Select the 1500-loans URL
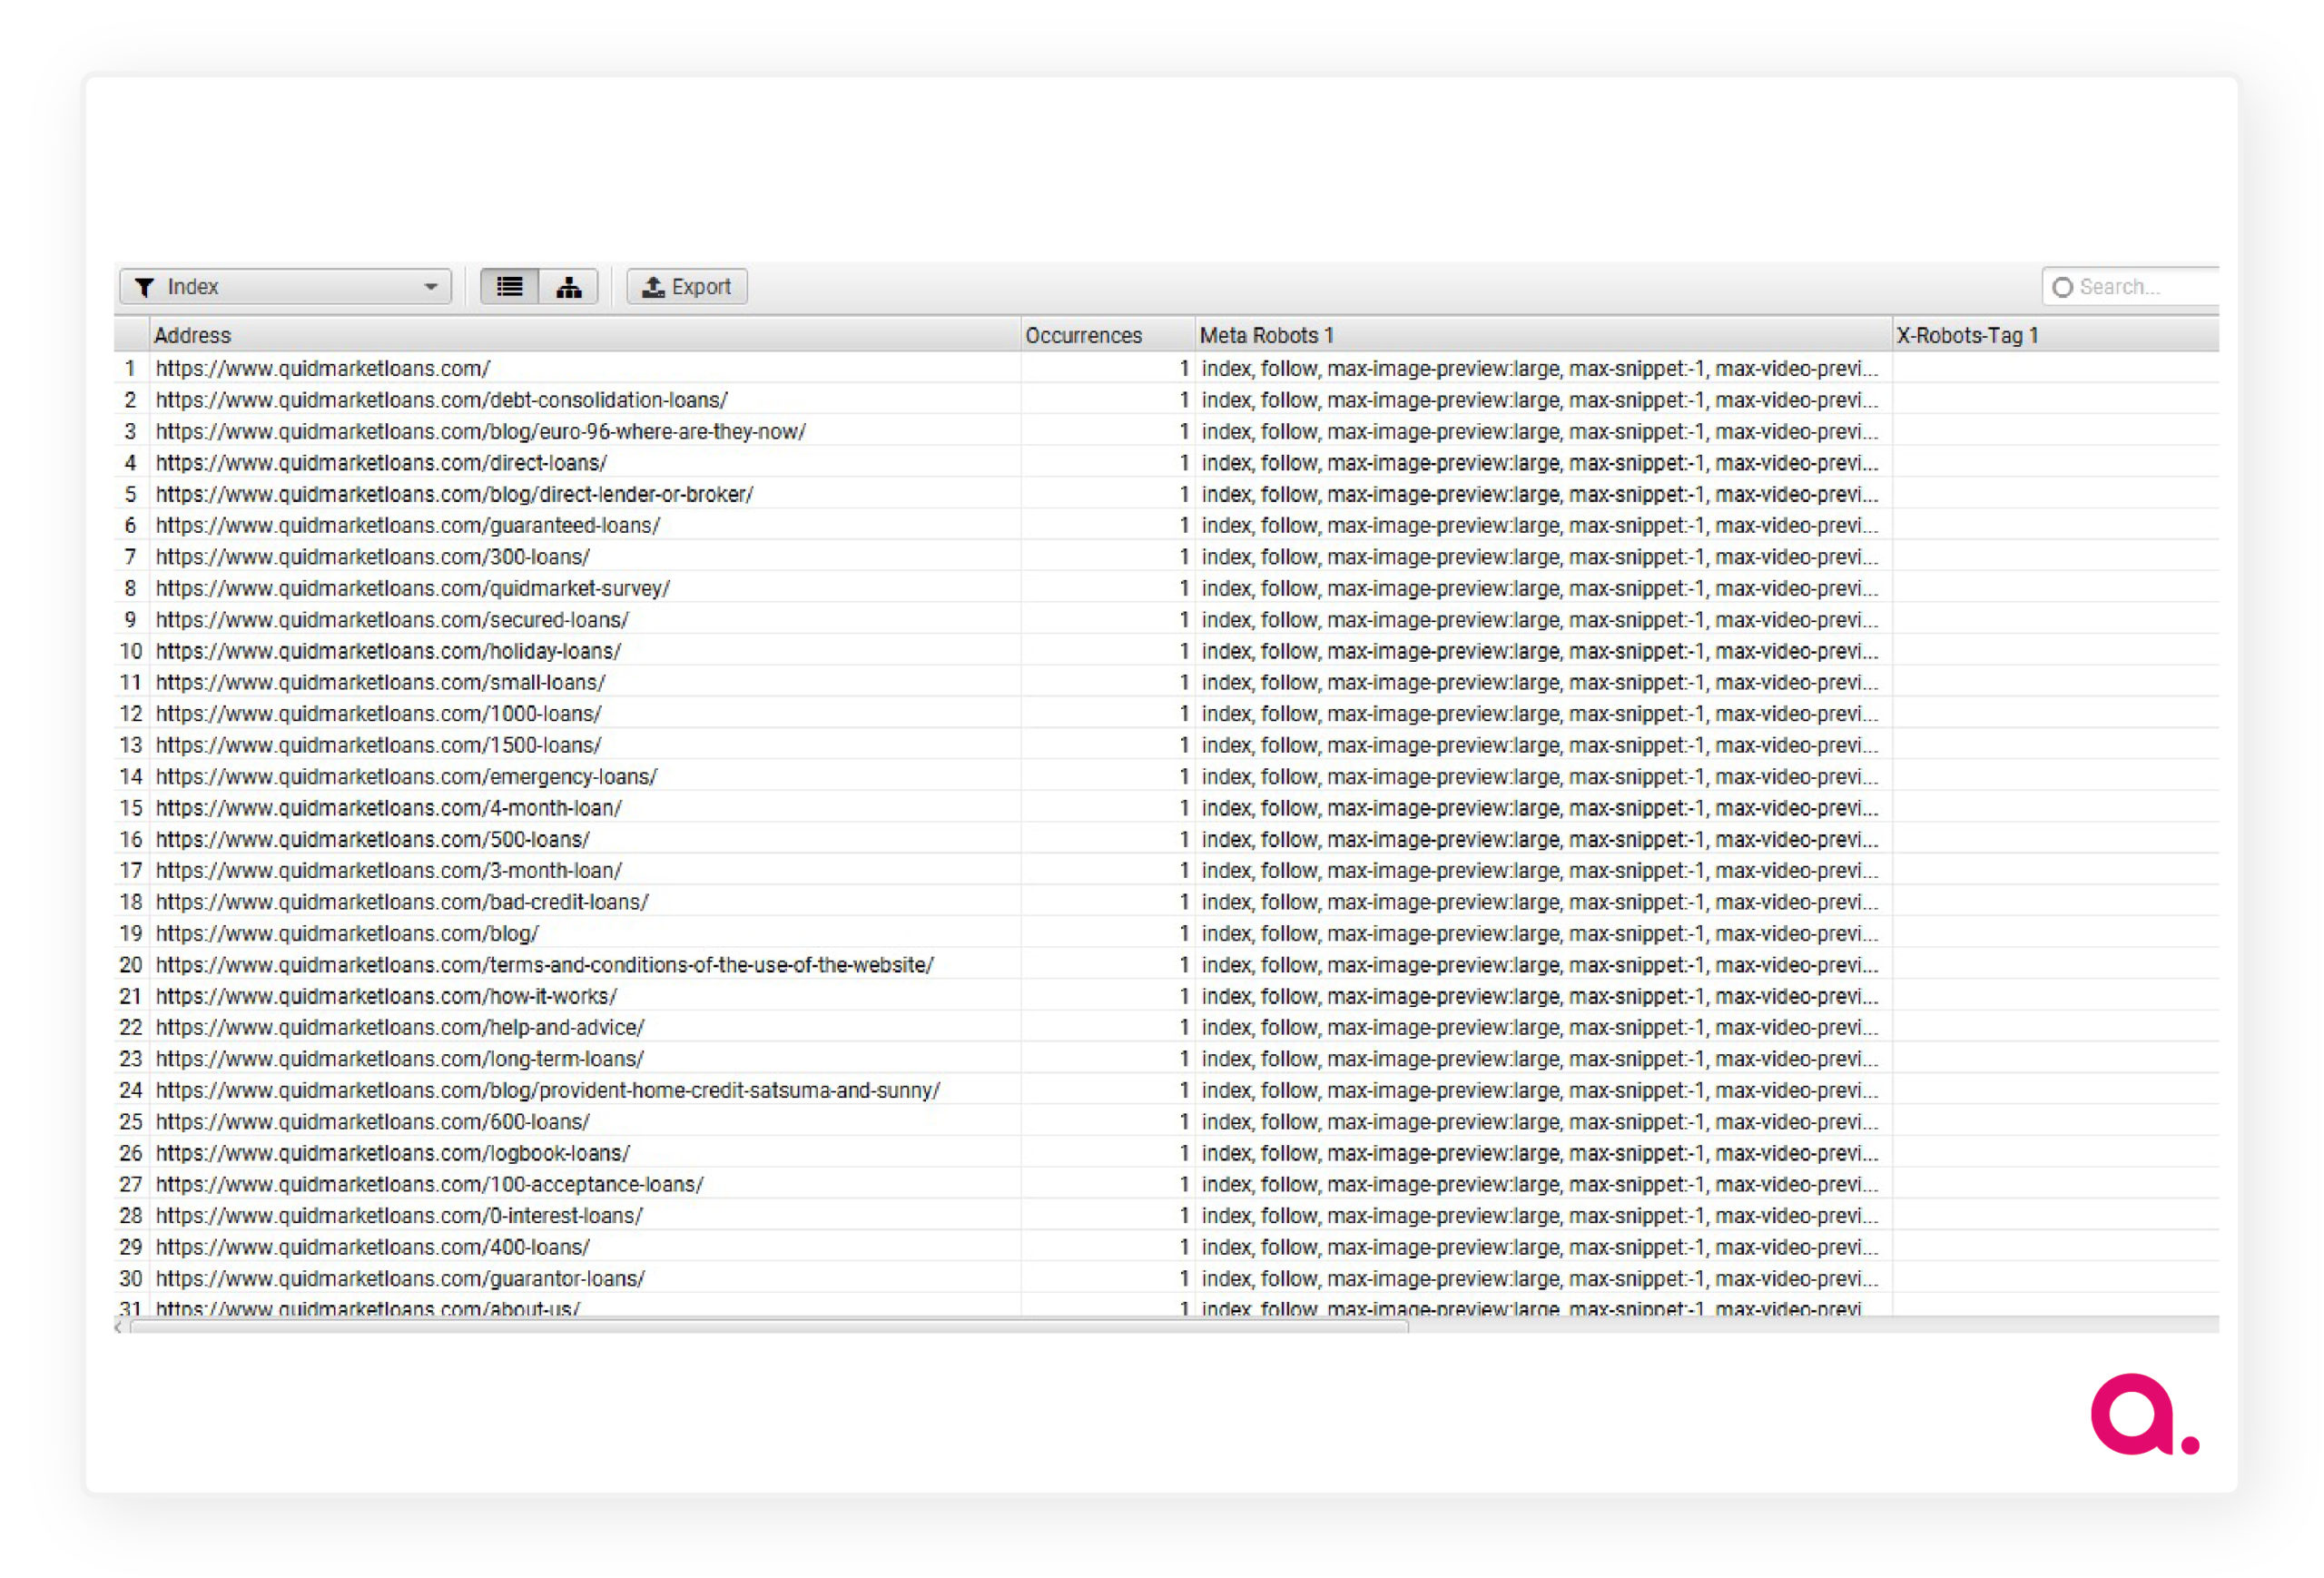 pos(379,745)
